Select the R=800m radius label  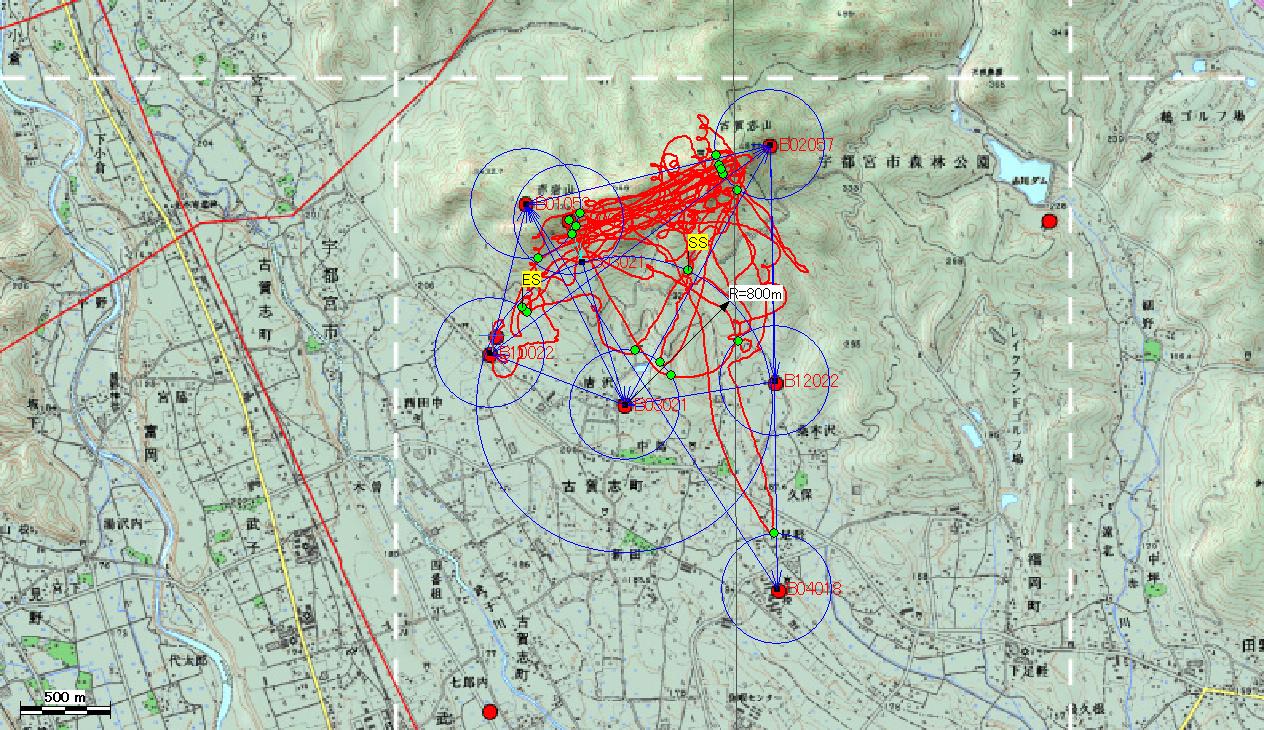(x=754, y=294)
